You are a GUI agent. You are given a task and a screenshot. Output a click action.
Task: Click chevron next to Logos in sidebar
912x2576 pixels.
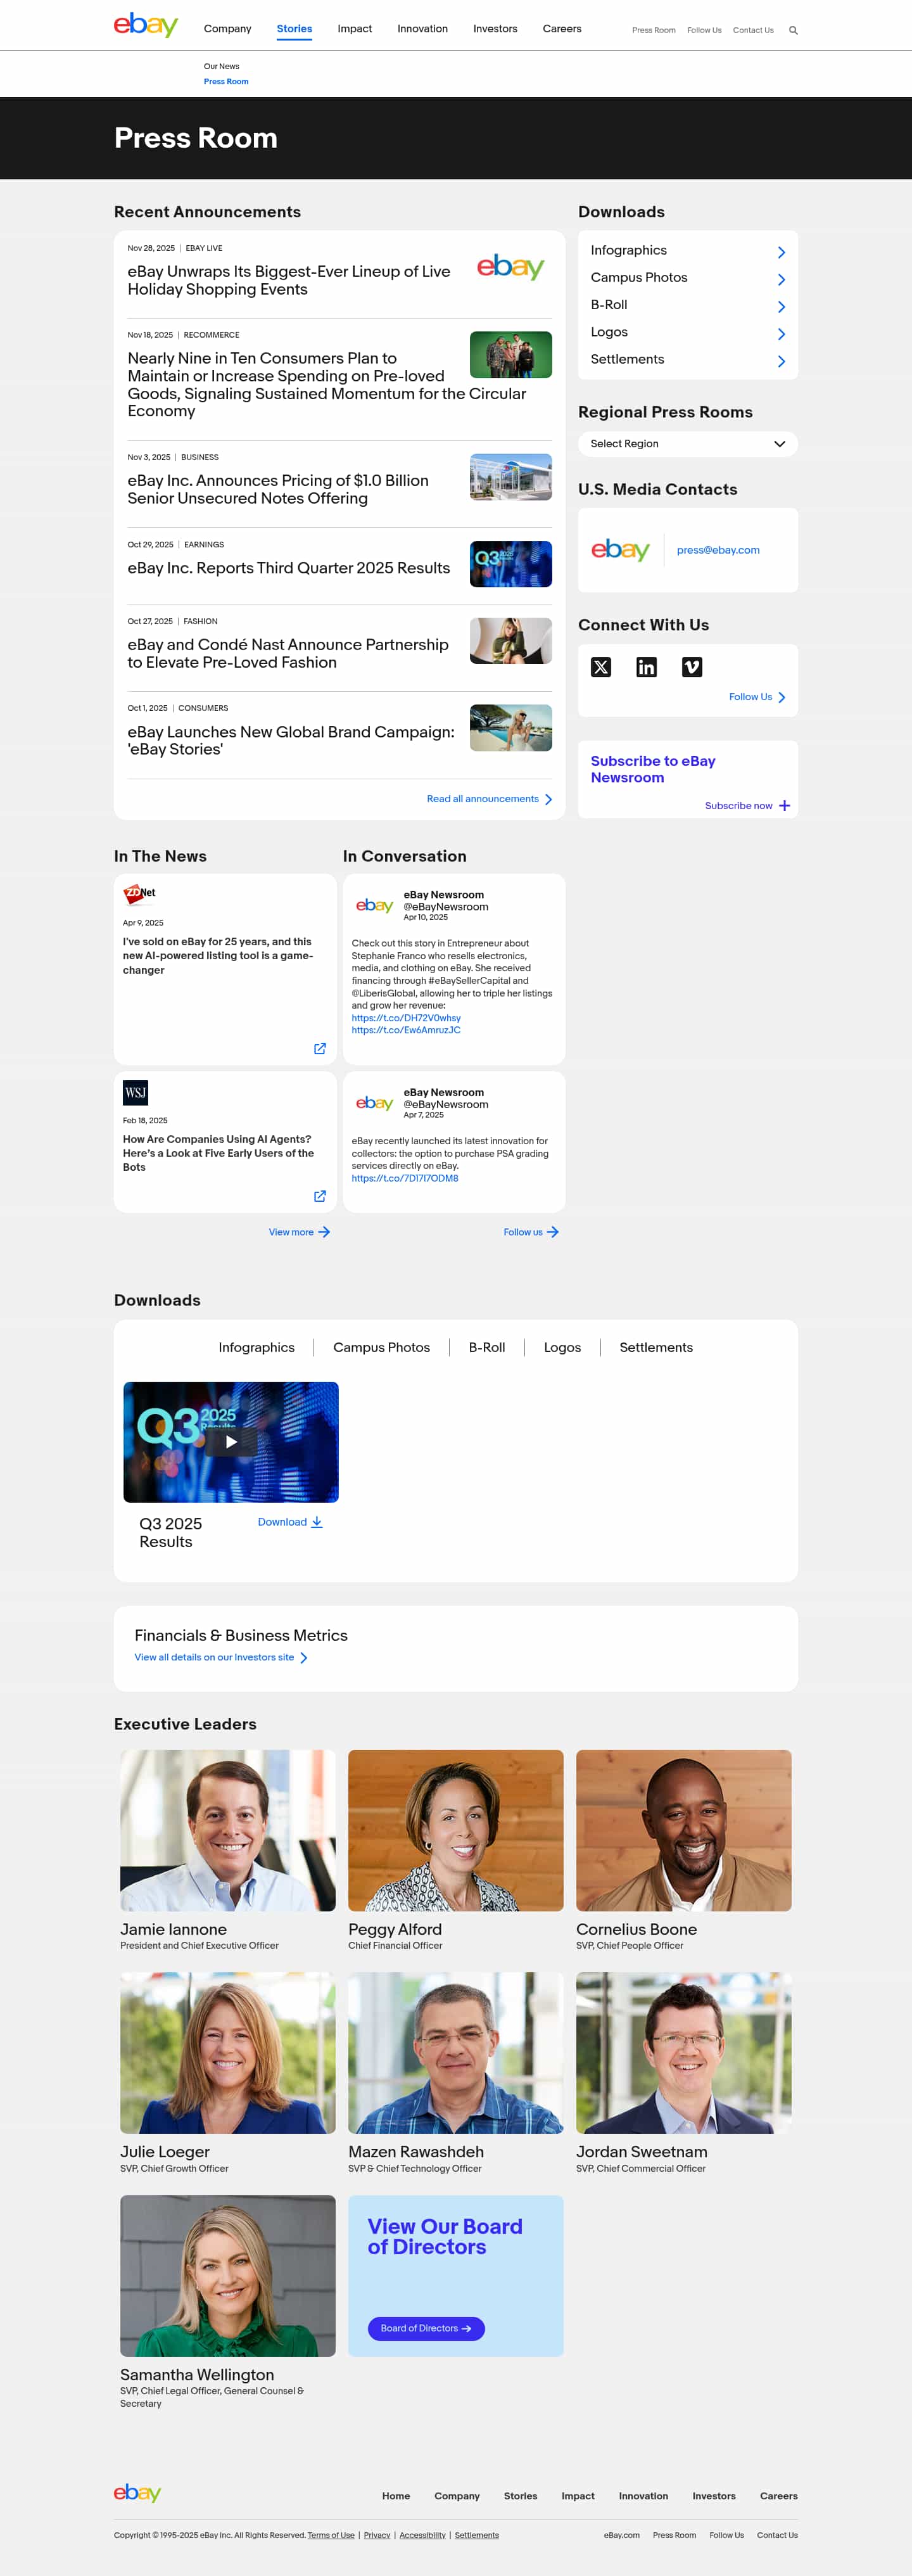(781, 334)
